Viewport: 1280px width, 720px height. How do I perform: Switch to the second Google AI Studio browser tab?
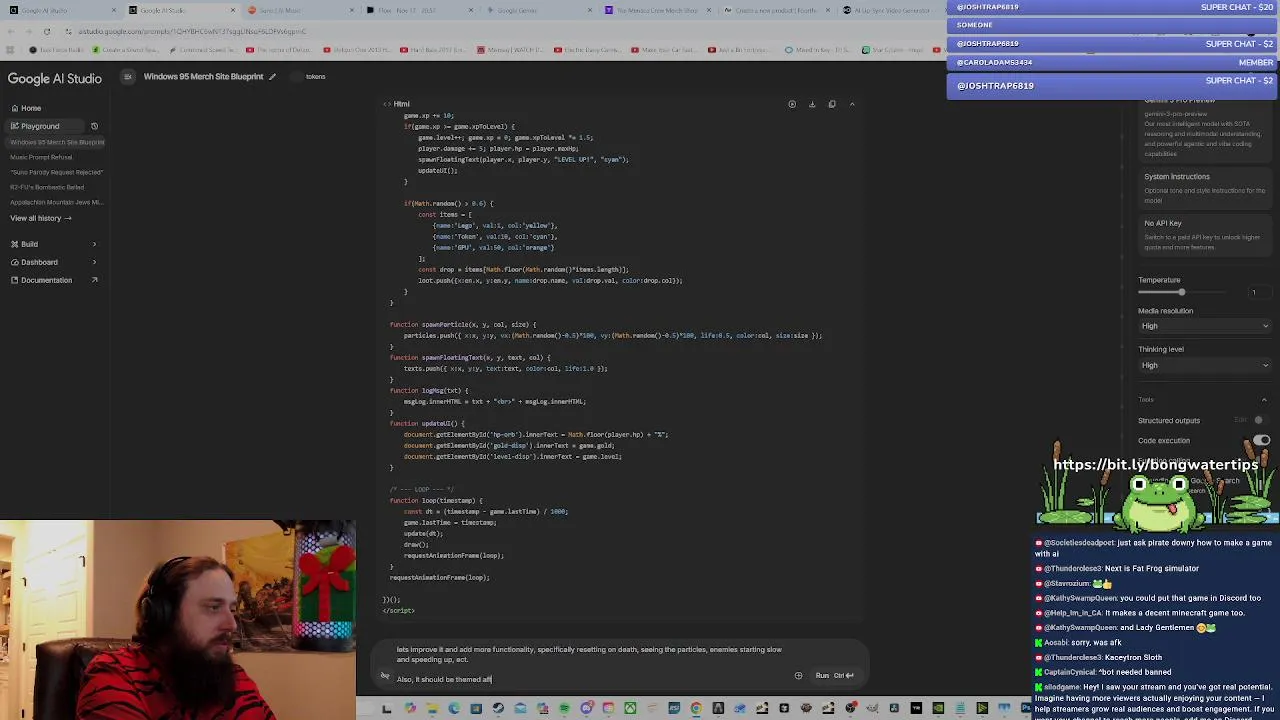pyautogui.click(x=180, y=11)
